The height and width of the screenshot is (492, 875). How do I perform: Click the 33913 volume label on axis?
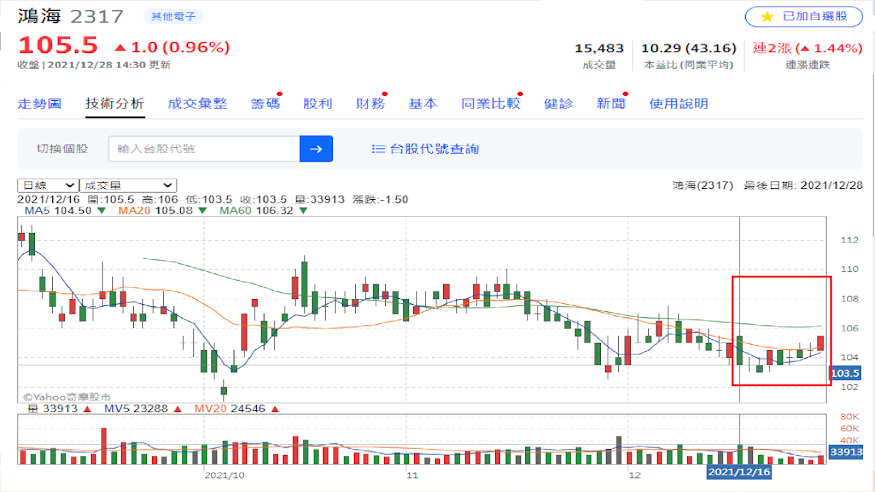coord(846,452)
